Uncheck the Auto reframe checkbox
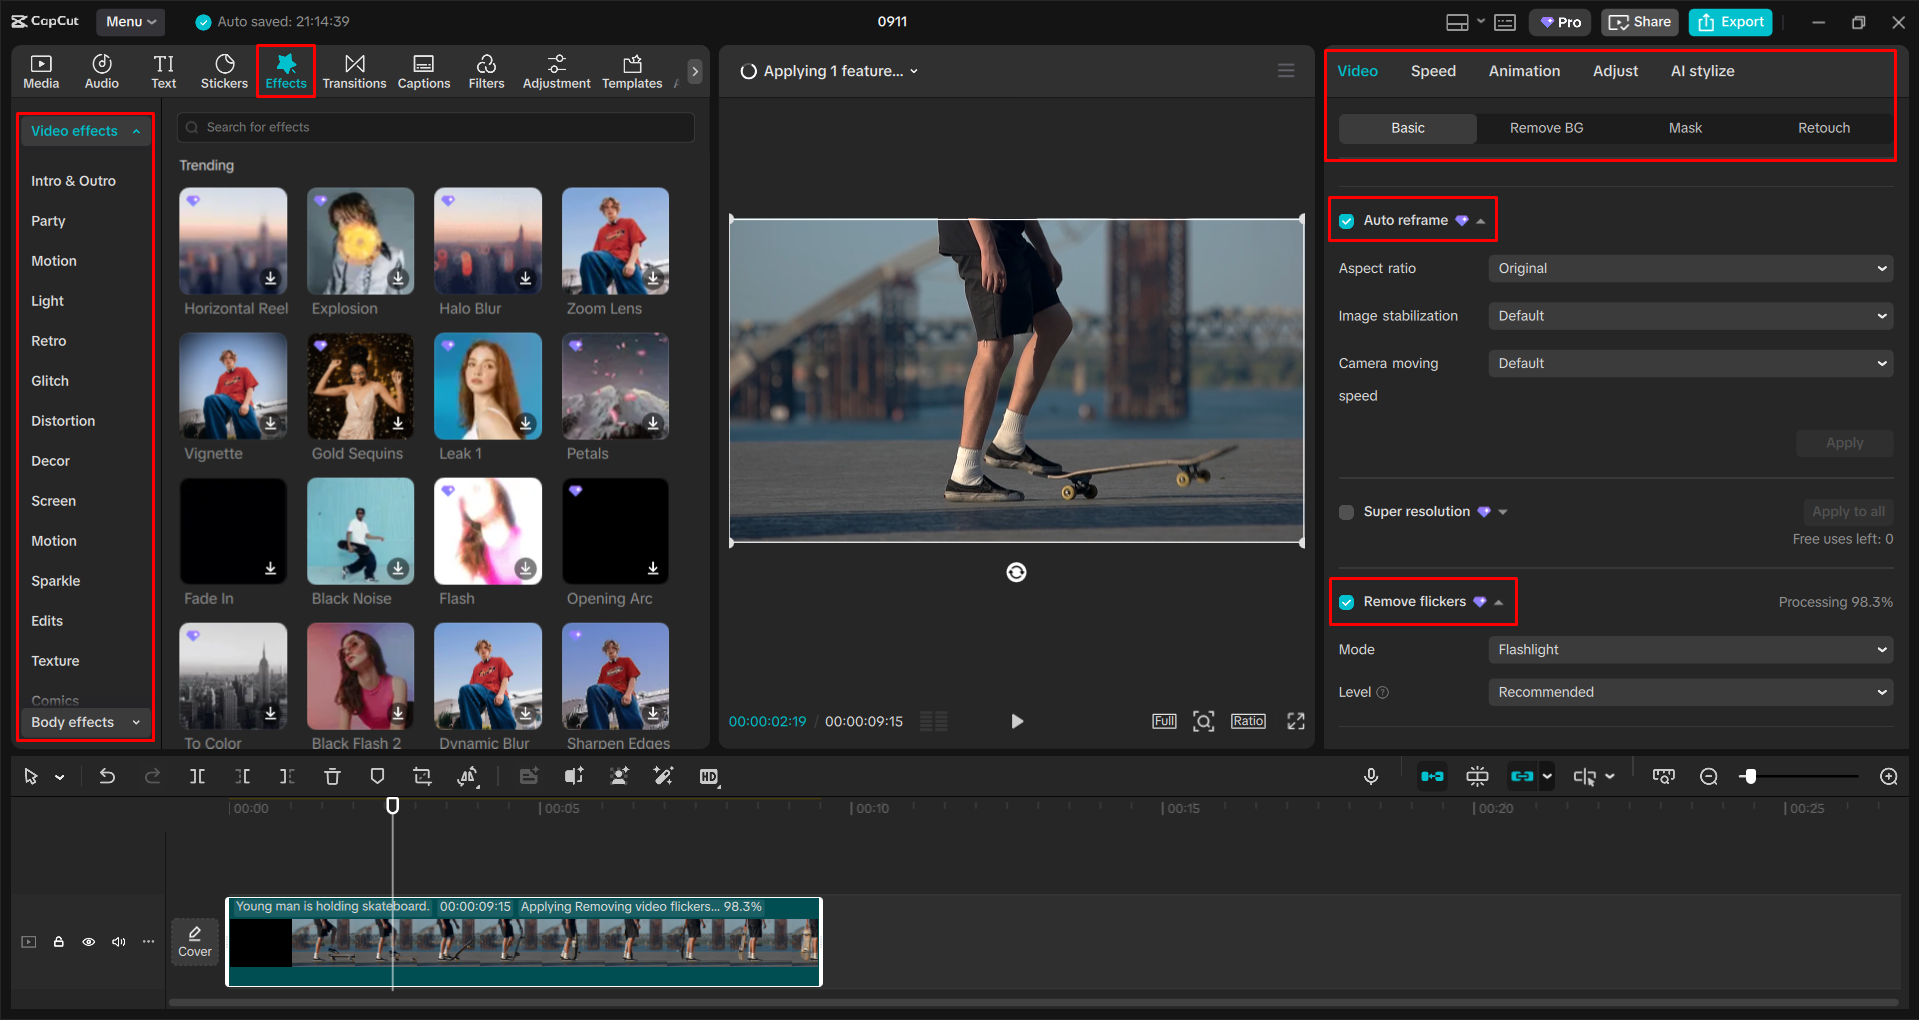The image size is (1919, 1020). 1347,221
